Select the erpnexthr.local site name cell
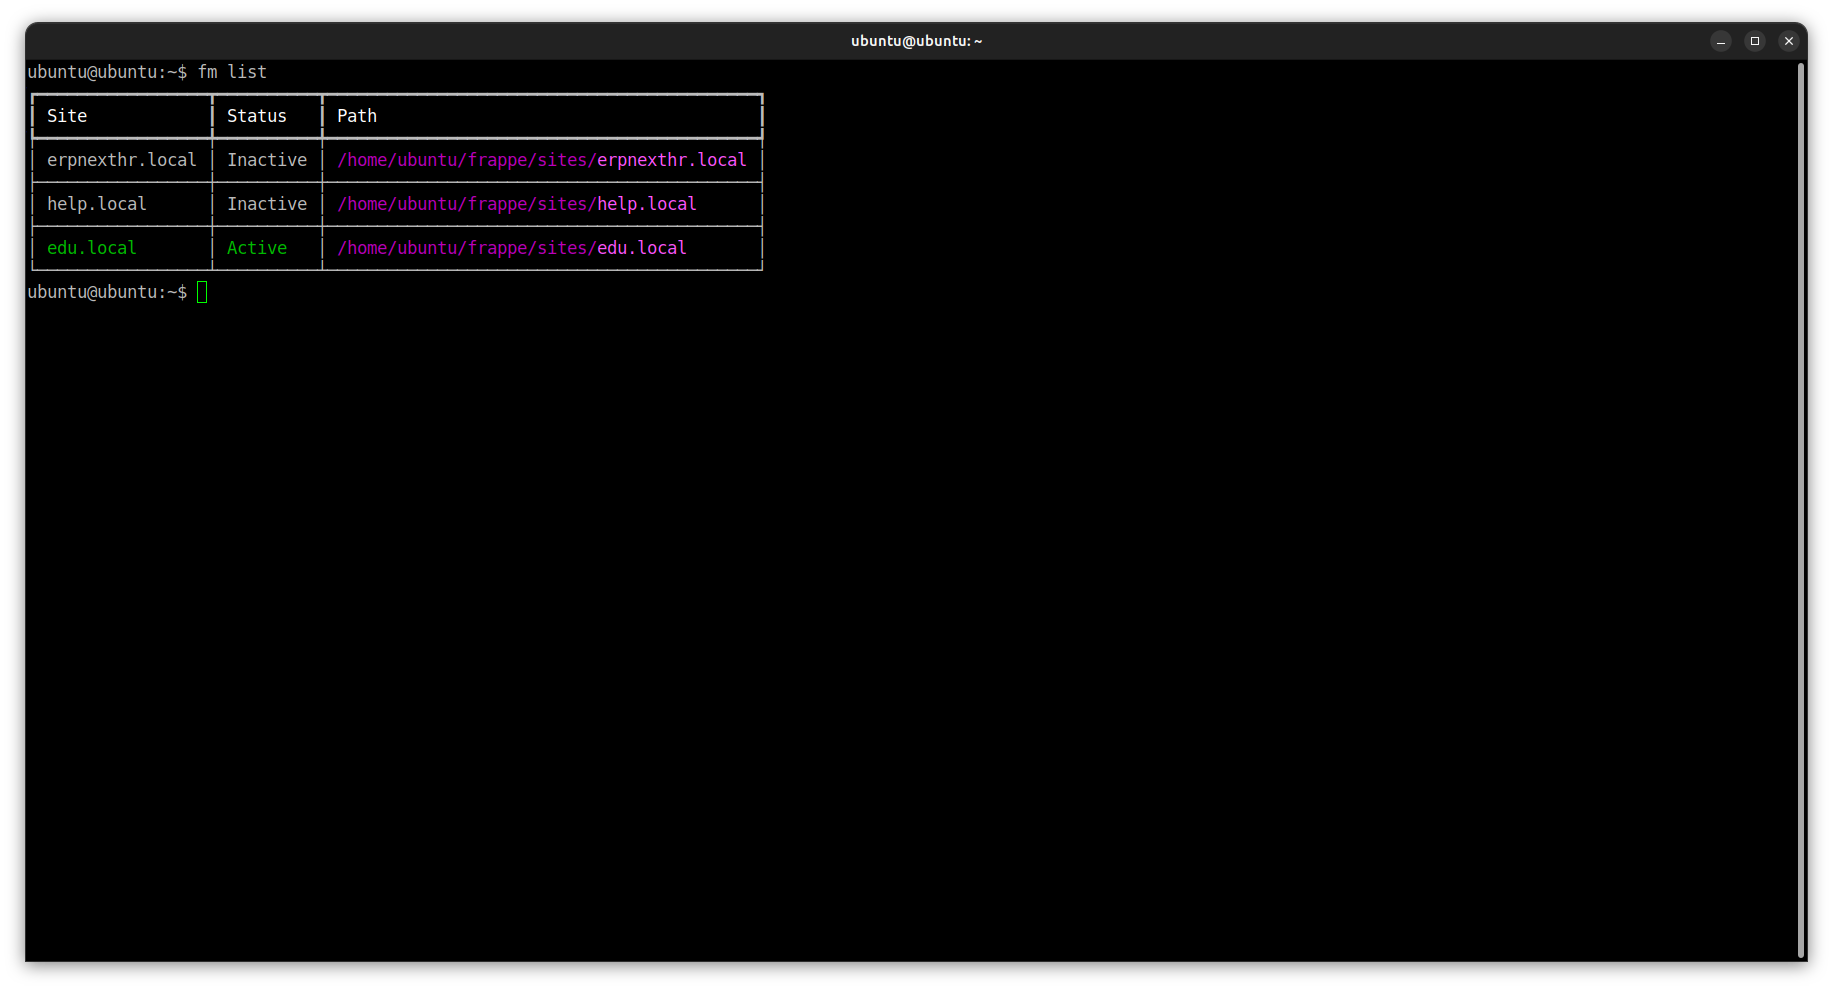The height and width of the screenshot is (990, 1833). point(121,160)
